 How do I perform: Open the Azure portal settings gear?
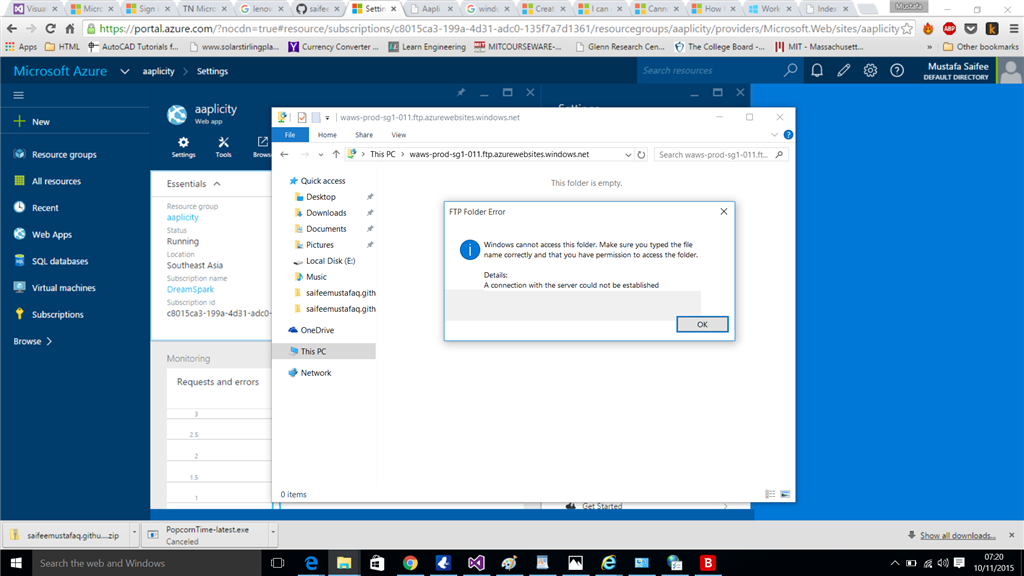(x=871, y=71)
